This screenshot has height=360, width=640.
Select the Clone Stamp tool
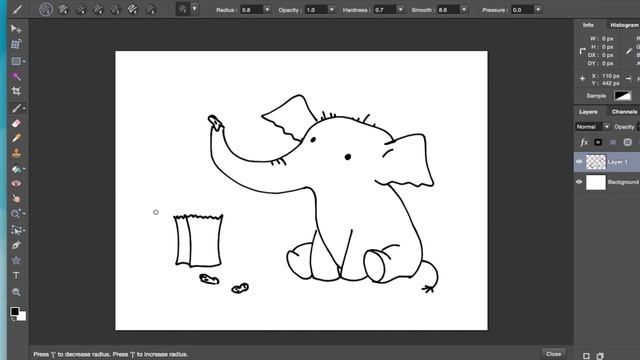coord(16,153)
